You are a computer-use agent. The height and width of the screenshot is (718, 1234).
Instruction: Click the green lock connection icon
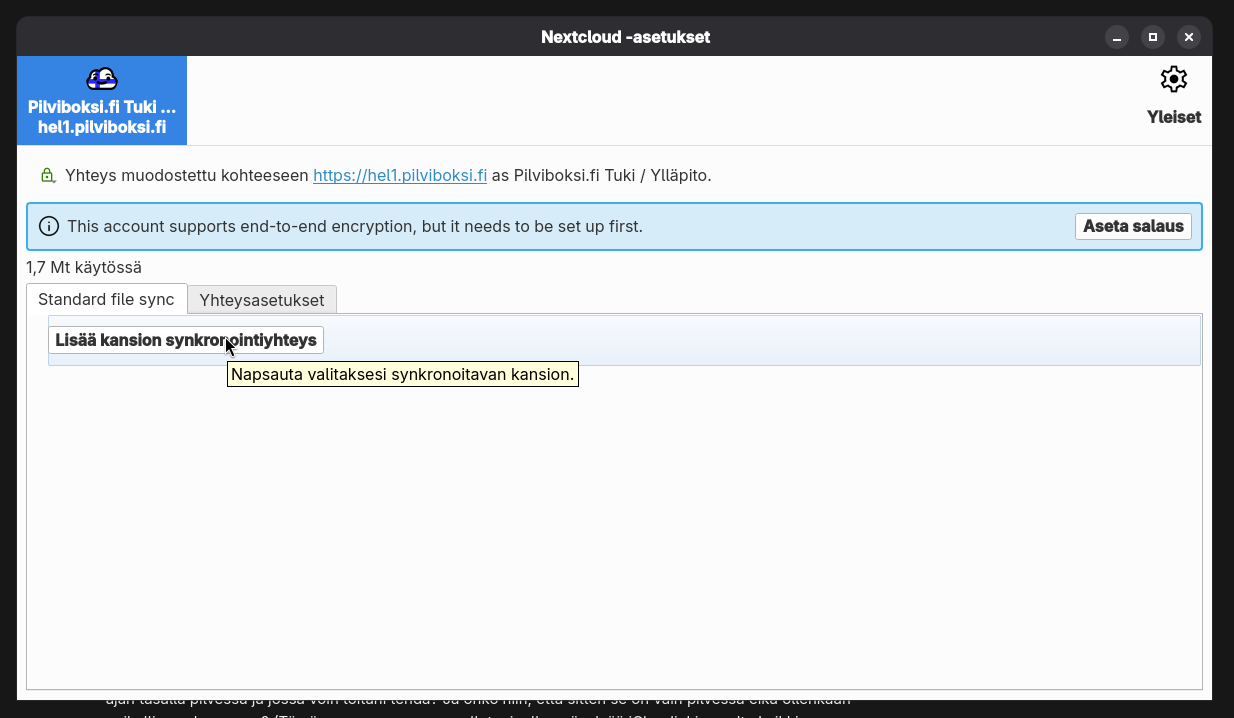[x=47, y=175]
